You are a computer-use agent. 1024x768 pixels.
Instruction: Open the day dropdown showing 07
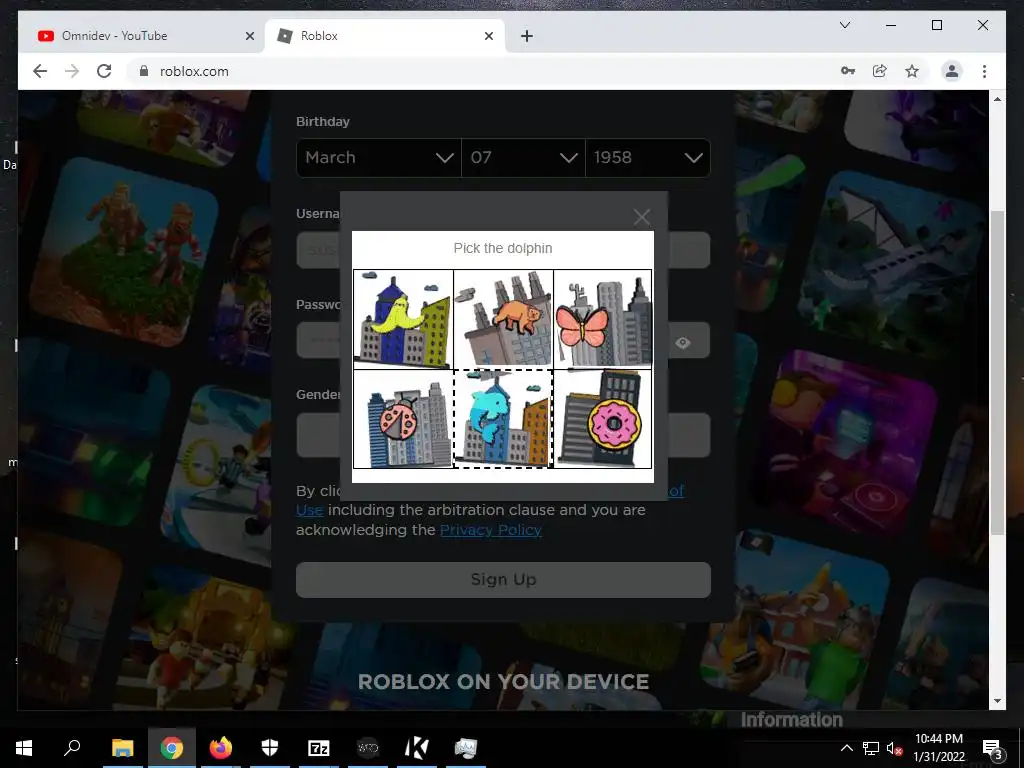523,157
